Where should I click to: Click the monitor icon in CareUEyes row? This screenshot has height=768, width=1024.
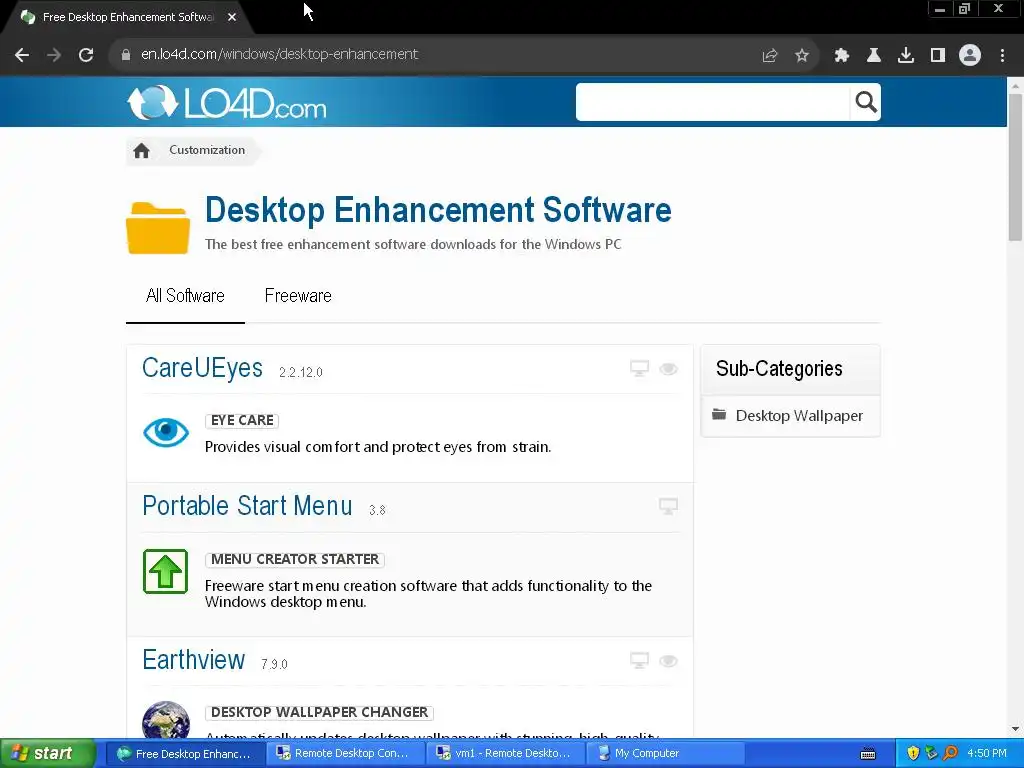[639, 368]
